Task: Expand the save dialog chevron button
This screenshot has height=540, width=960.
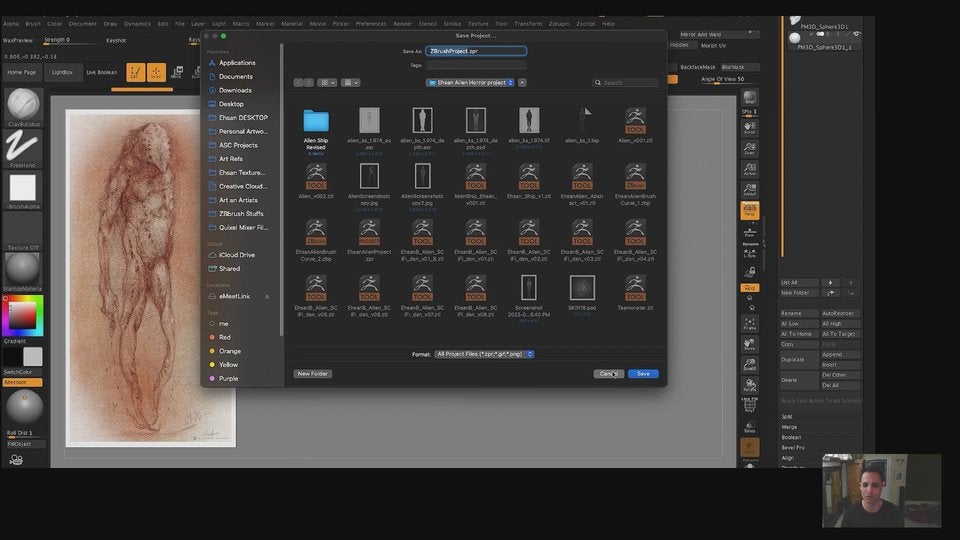Action: (523, 83)
